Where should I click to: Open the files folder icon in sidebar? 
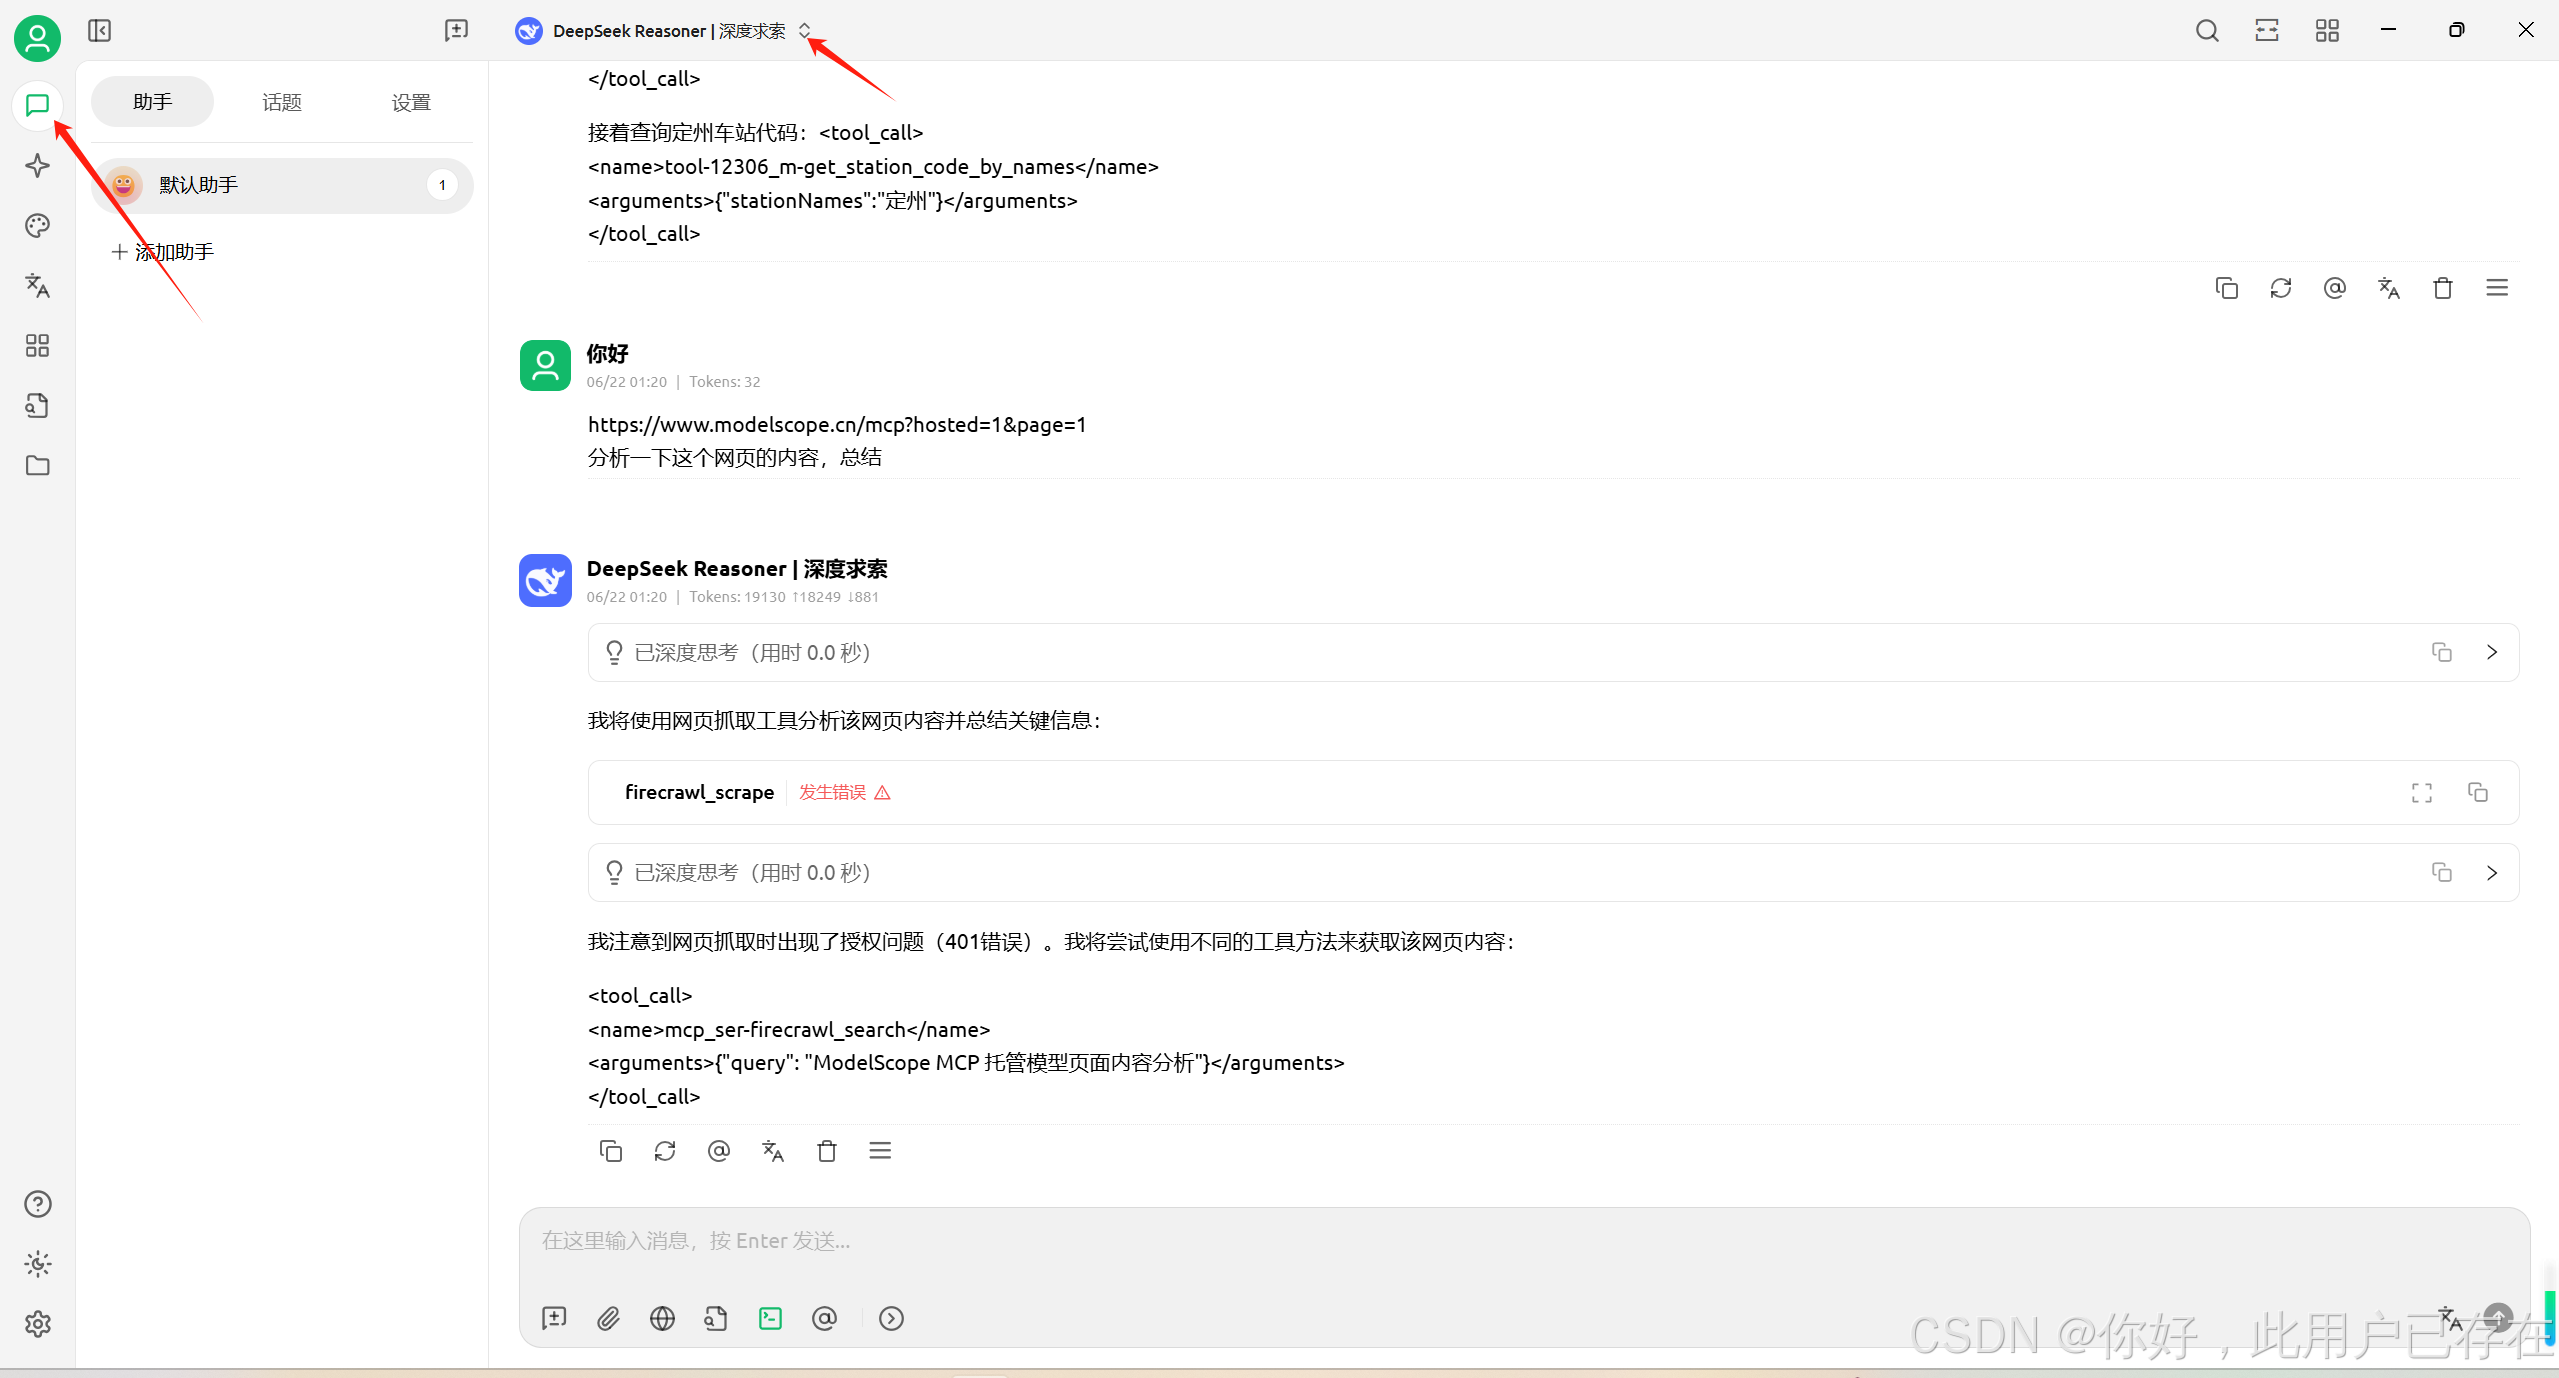[x=37, y=465]
